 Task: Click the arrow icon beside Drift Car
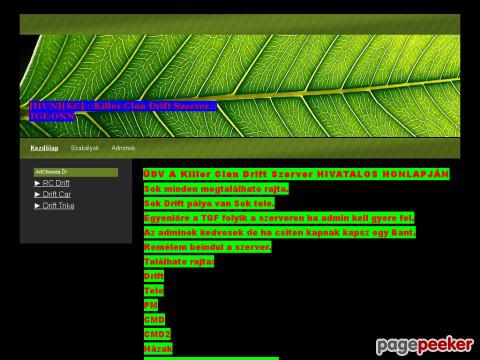[x=37, y=194]
